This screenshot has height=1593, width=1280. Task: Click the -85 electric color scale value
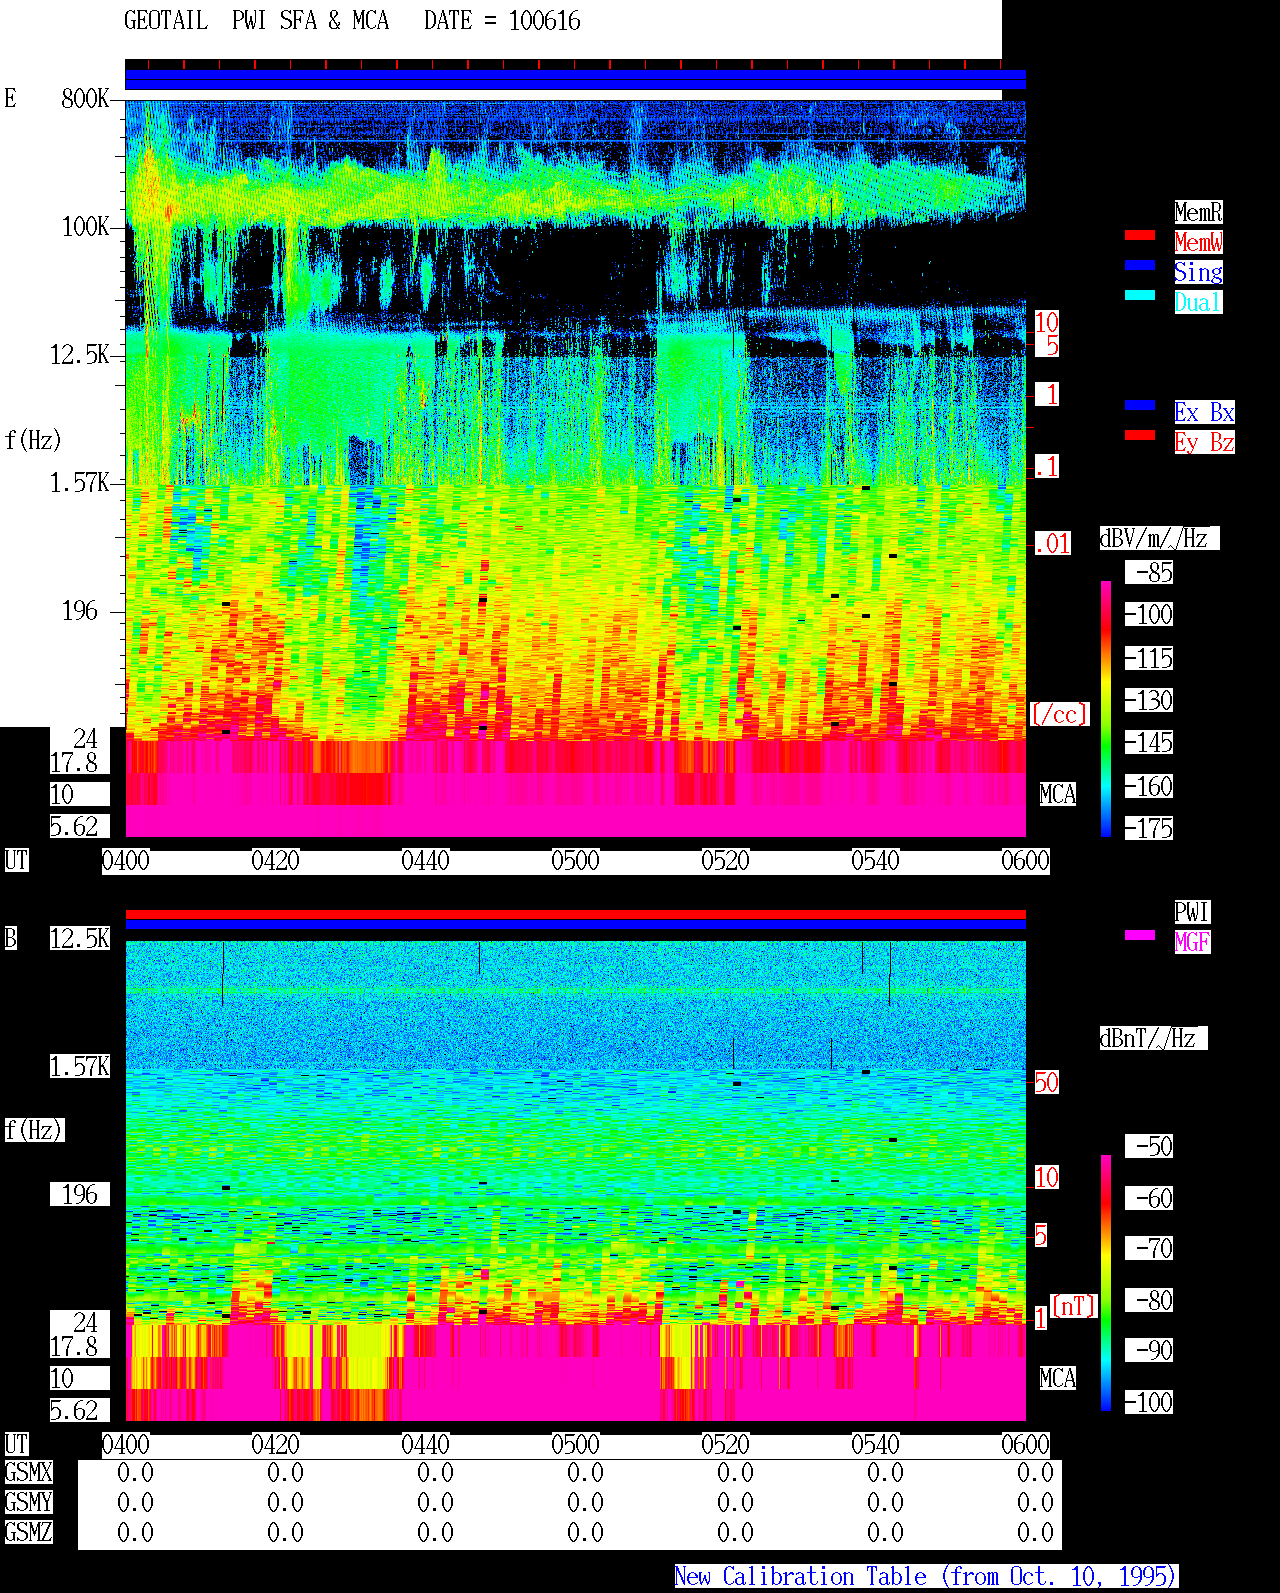point(1149,572)
